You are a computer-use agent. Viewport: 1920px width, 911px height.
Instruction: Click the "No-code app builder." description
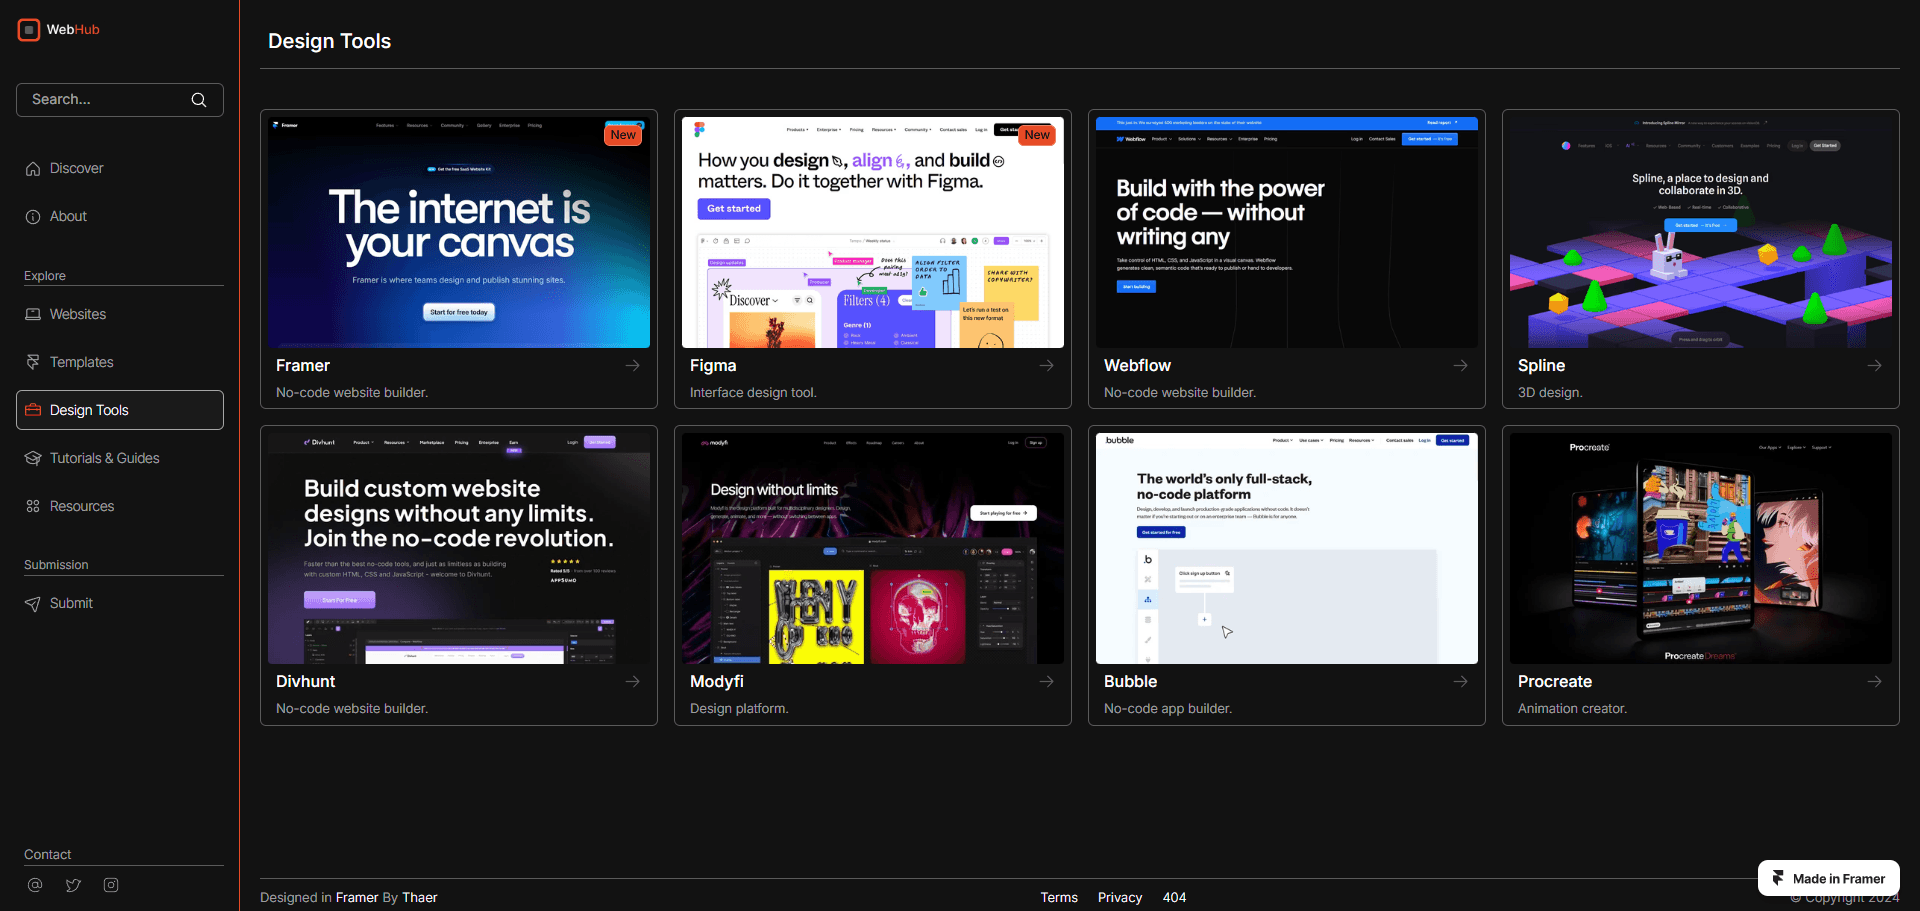tap(1168, 709)
